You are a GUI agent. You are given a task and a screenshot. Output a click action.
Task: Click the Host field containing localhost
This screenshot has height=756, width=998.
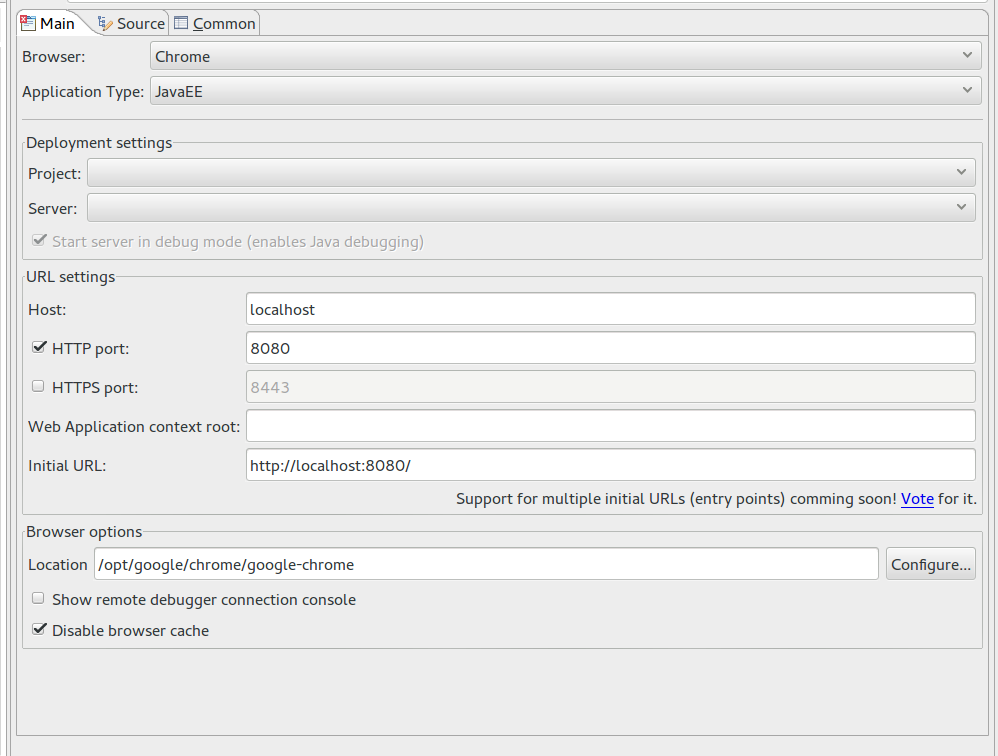pyautogui.click(x=610, y=309)
